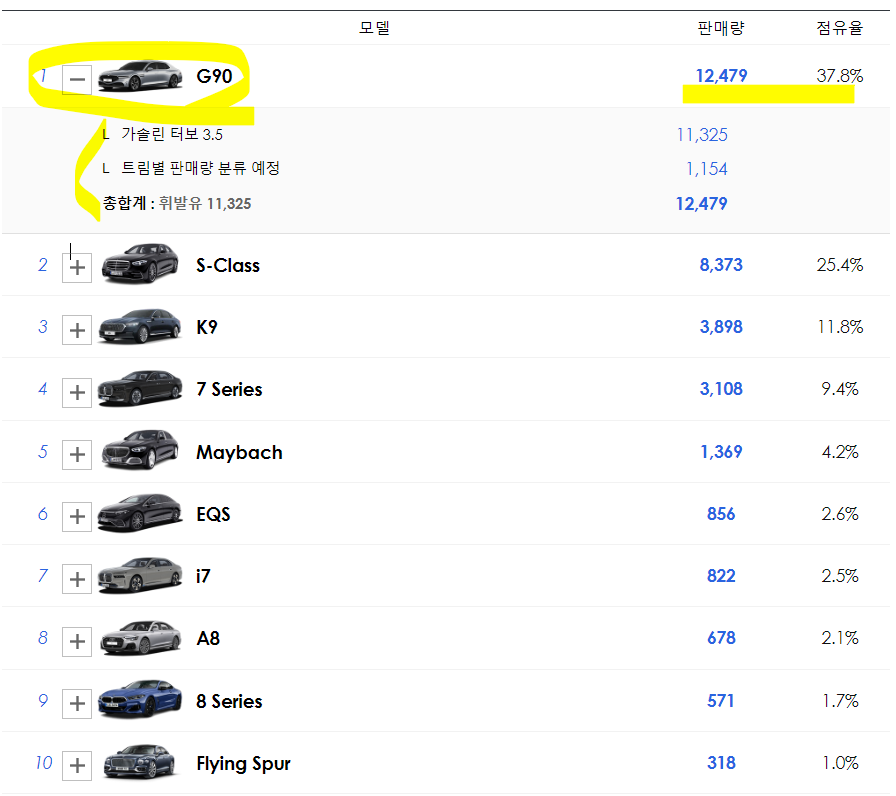Click S-Class share value 25.4%
This screenshot has height=796, width=896.
coord(839,265)
